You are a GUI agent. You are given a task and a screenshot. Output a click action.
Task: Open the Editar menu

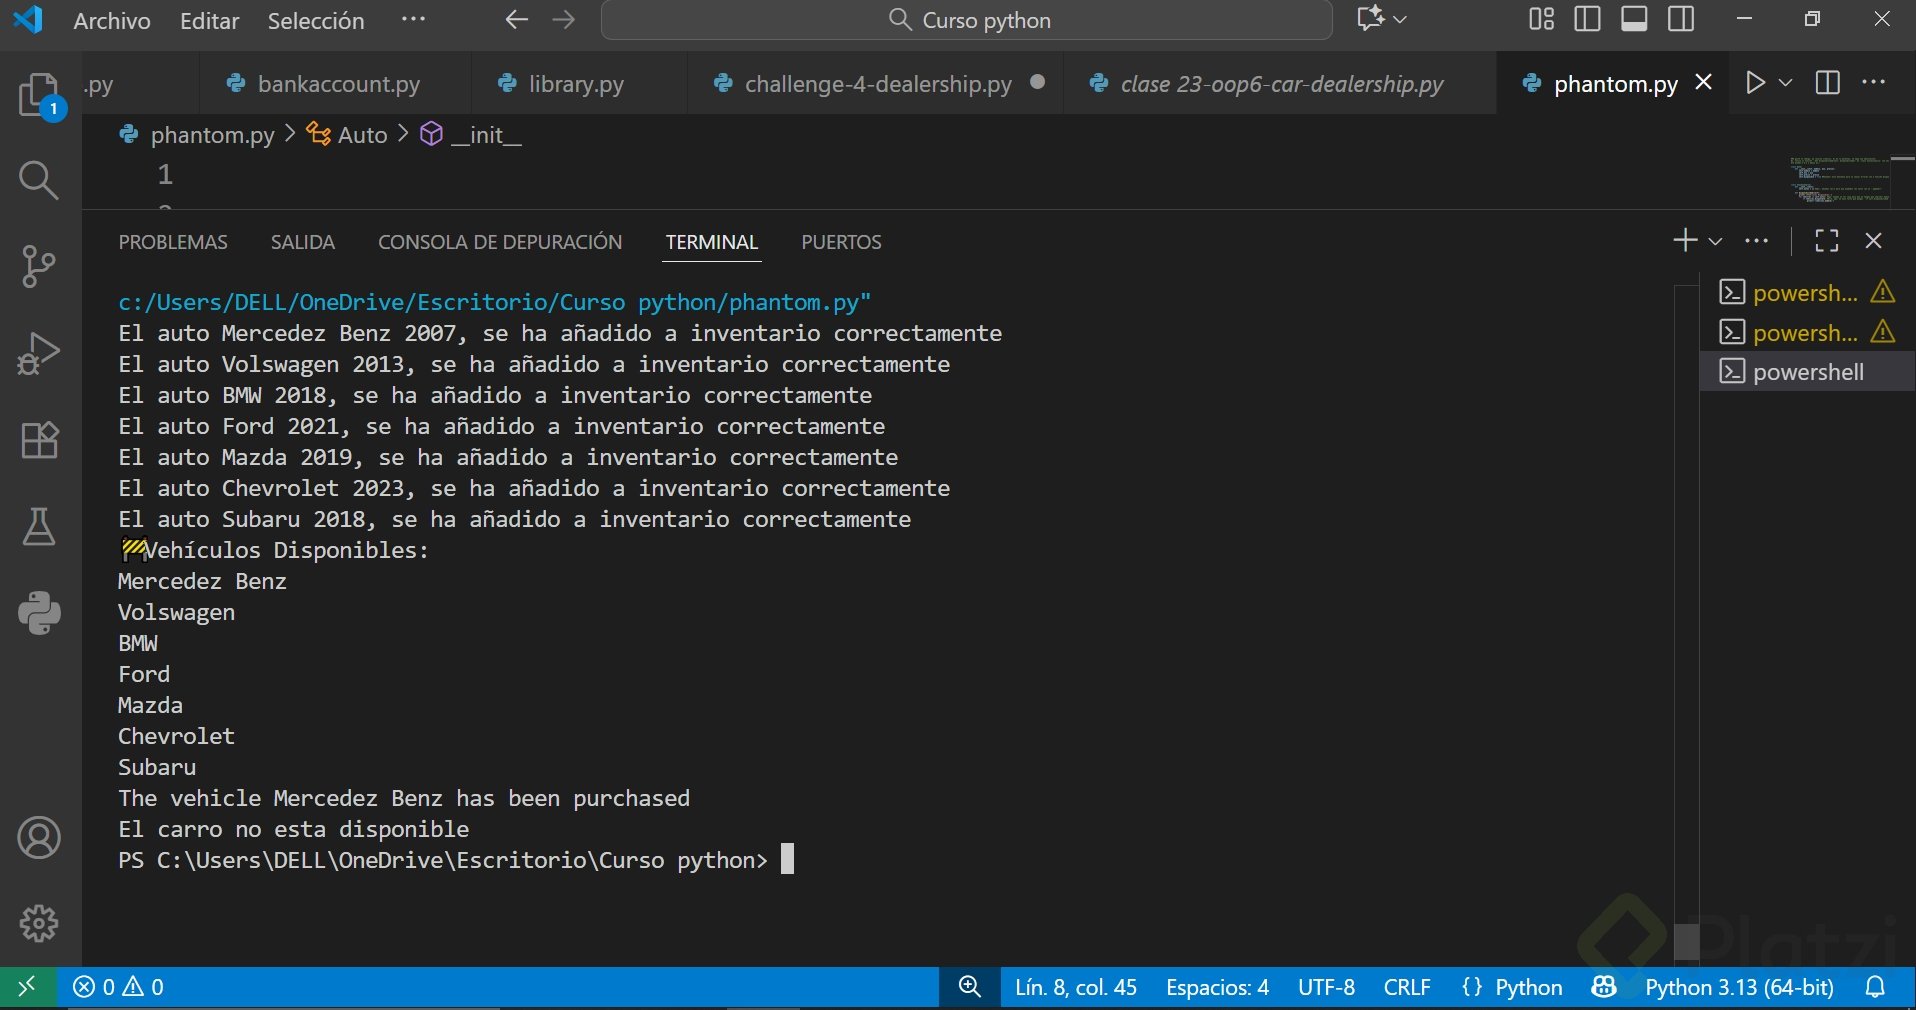209,21
